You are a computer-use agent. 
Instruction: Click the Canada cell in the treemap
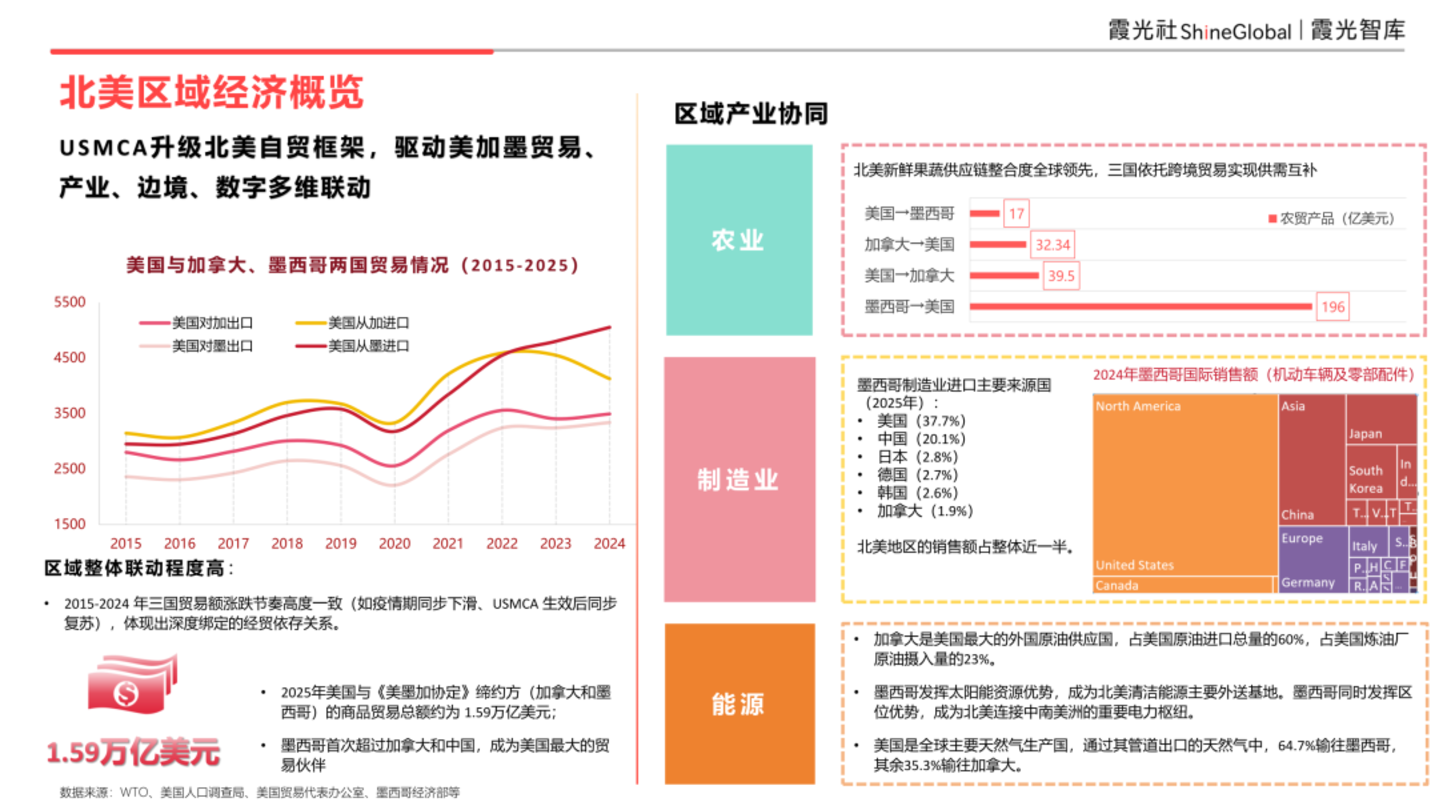click(1185, 585)
